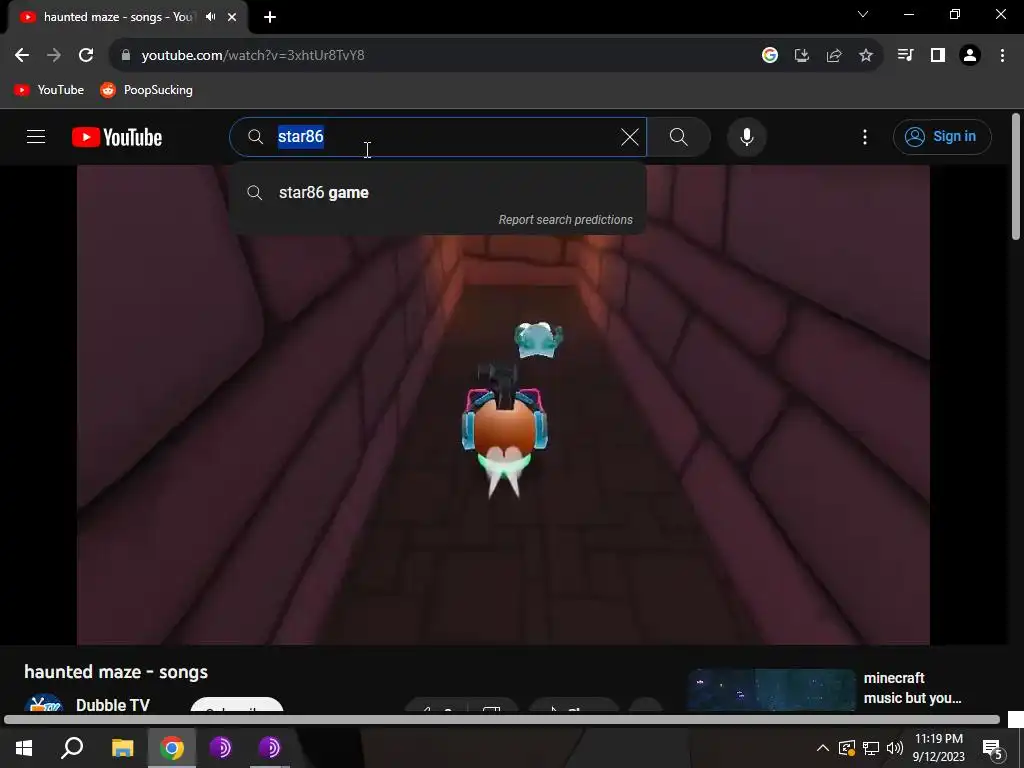Open the PoopSucking bookmark
Image resolution: width=1024 pixels, height=768 pixels.
(x=146, y=90)
